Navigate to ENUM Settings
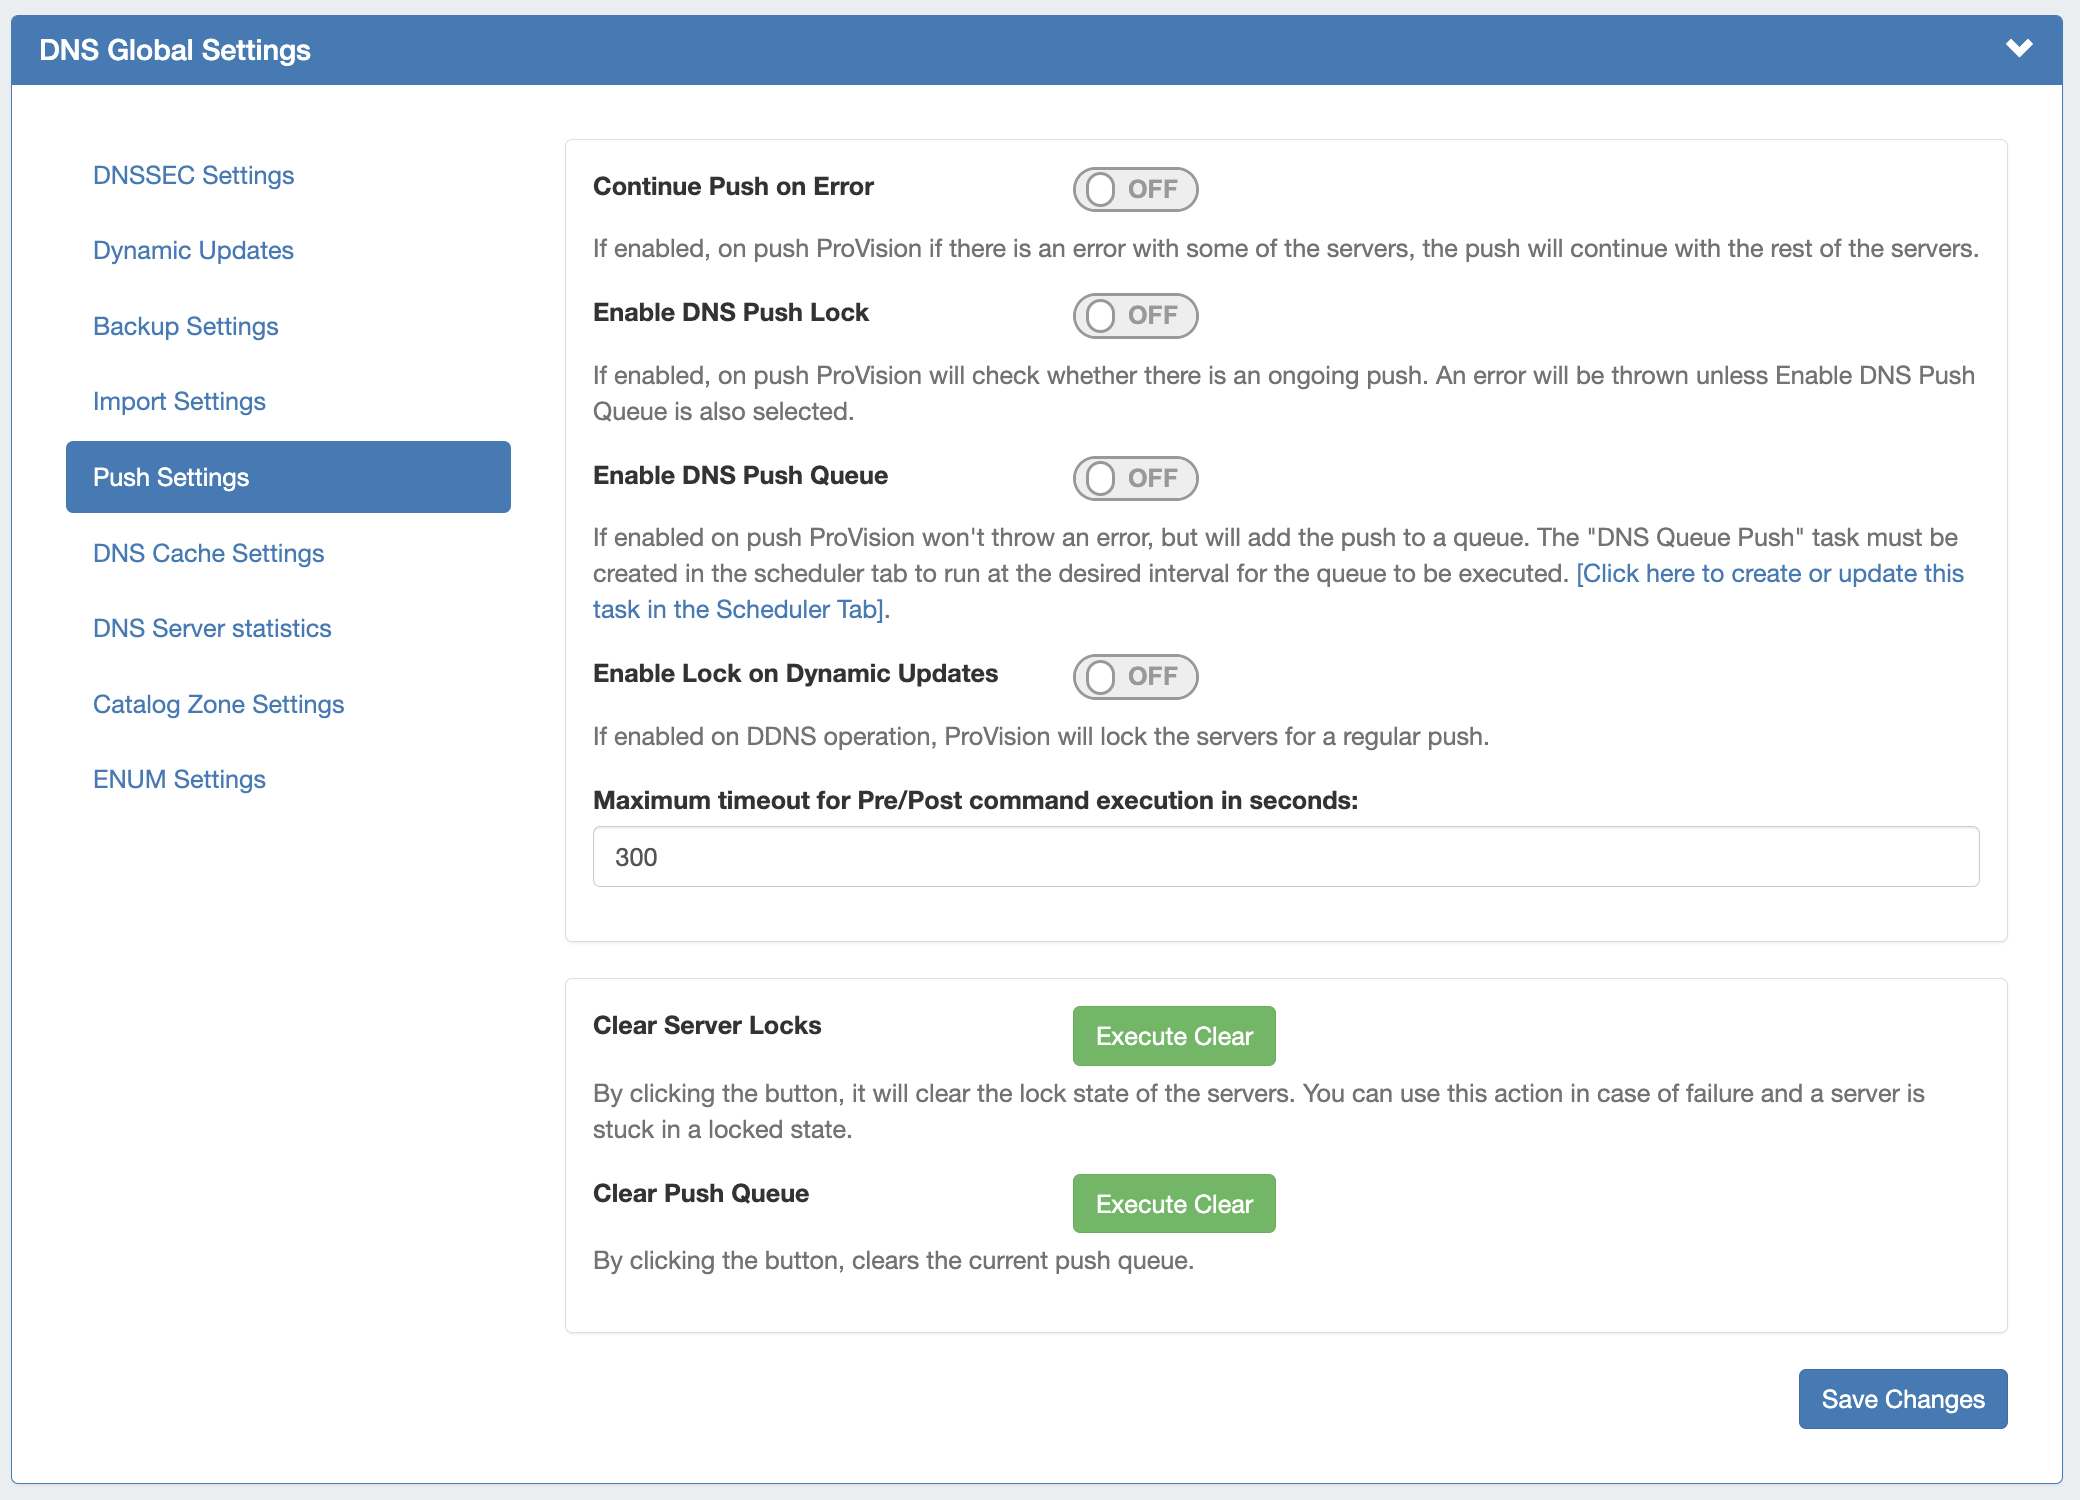2080x1500 pixels. (x=179, y=779)
